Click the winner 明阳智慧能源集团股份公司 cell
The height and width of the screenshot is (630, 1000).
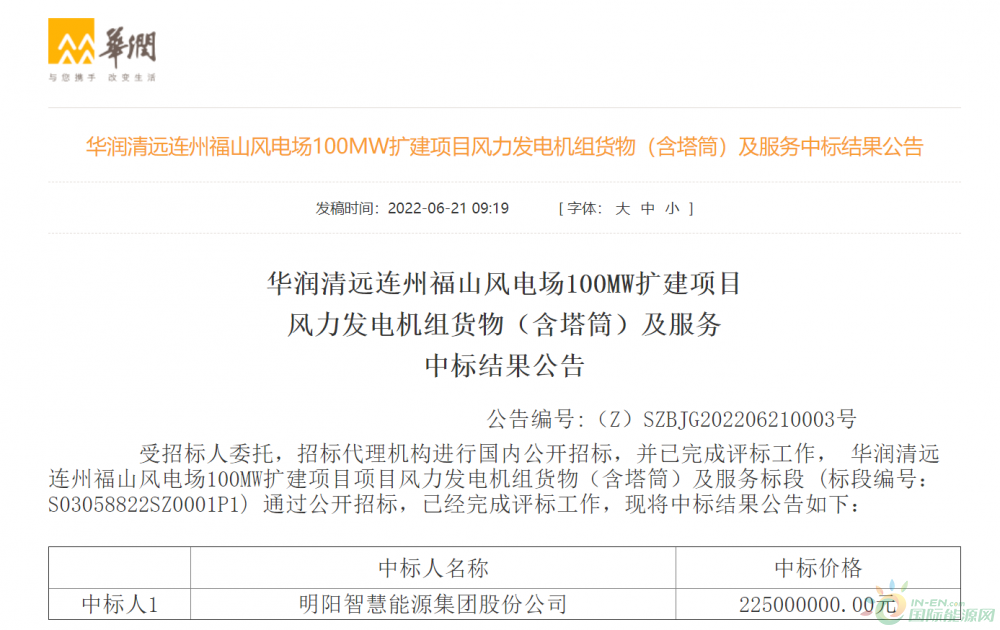point(433,604)
